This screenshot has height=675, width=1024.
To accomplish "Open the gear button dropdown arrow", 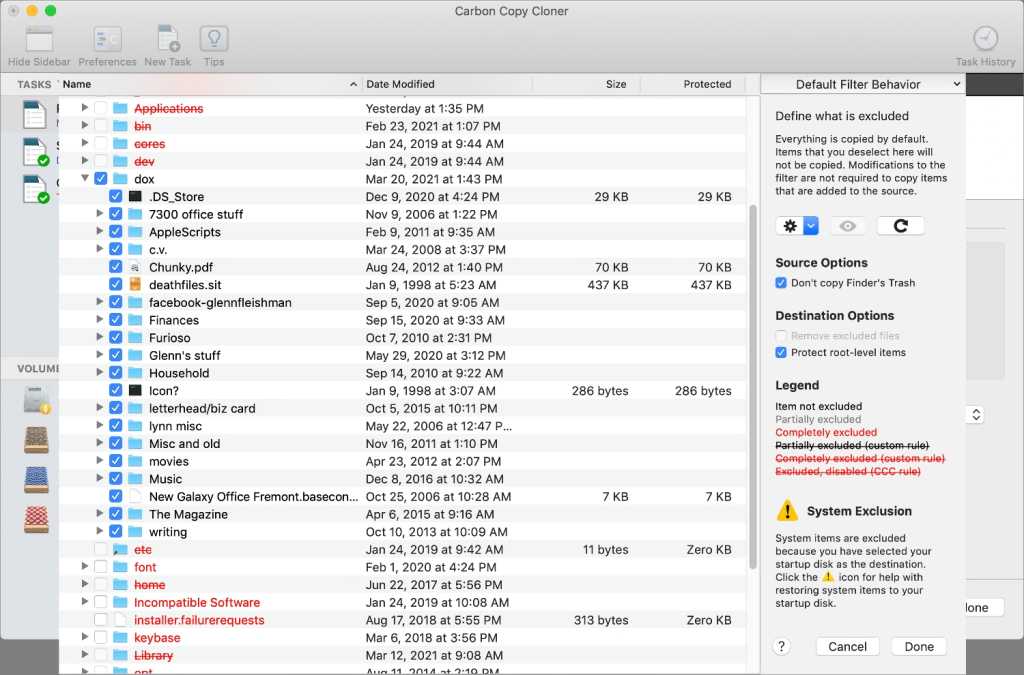I will pyautogui.click(x=810, y=226).
